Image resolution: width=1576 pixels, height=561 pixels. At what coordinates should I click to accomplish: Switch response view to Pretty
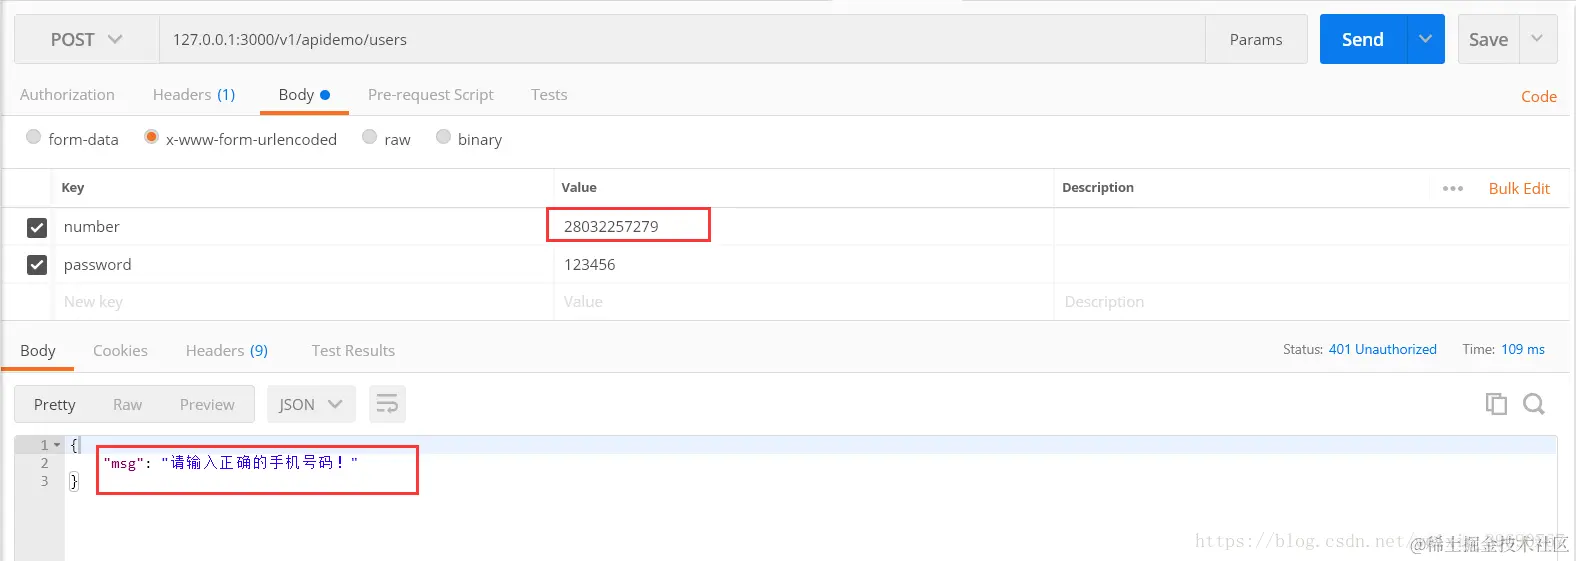(x=55, y=404)
